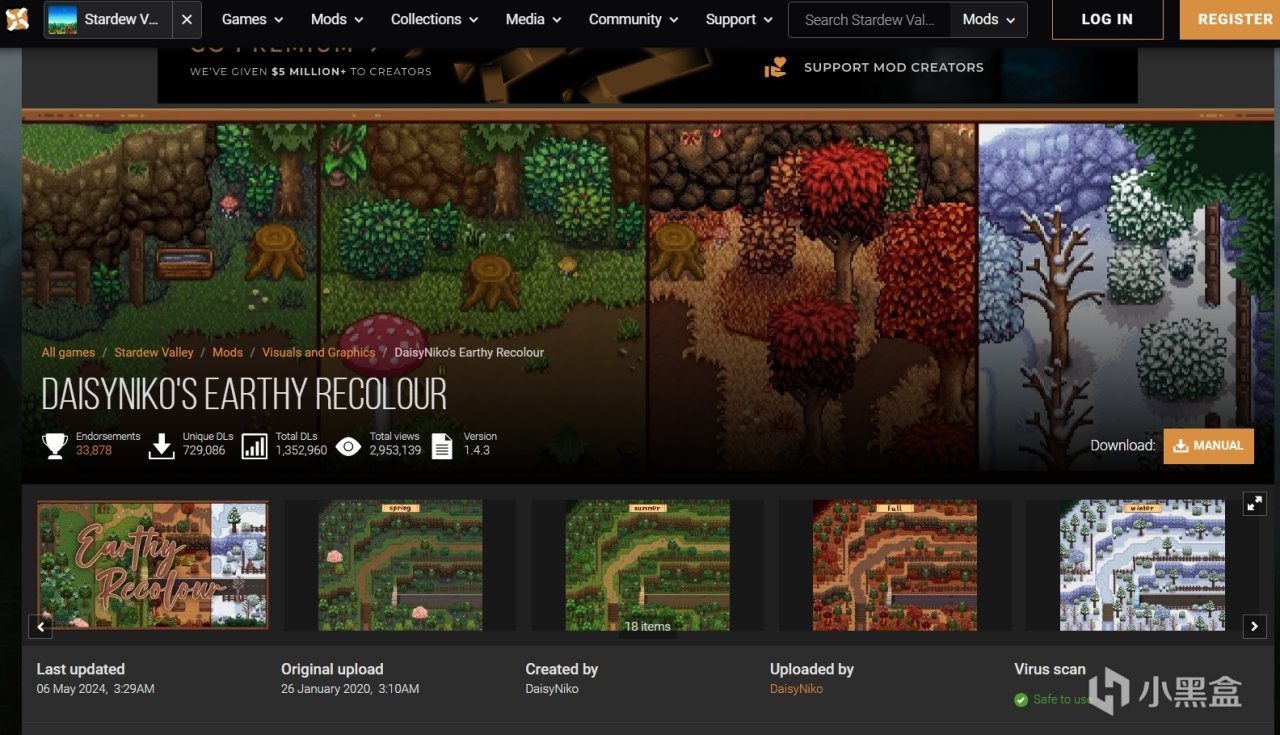This screenshot has width=1280, height=735.
Task: Focus the Search Stardew Valley field
Action: [x=870, y=19]
